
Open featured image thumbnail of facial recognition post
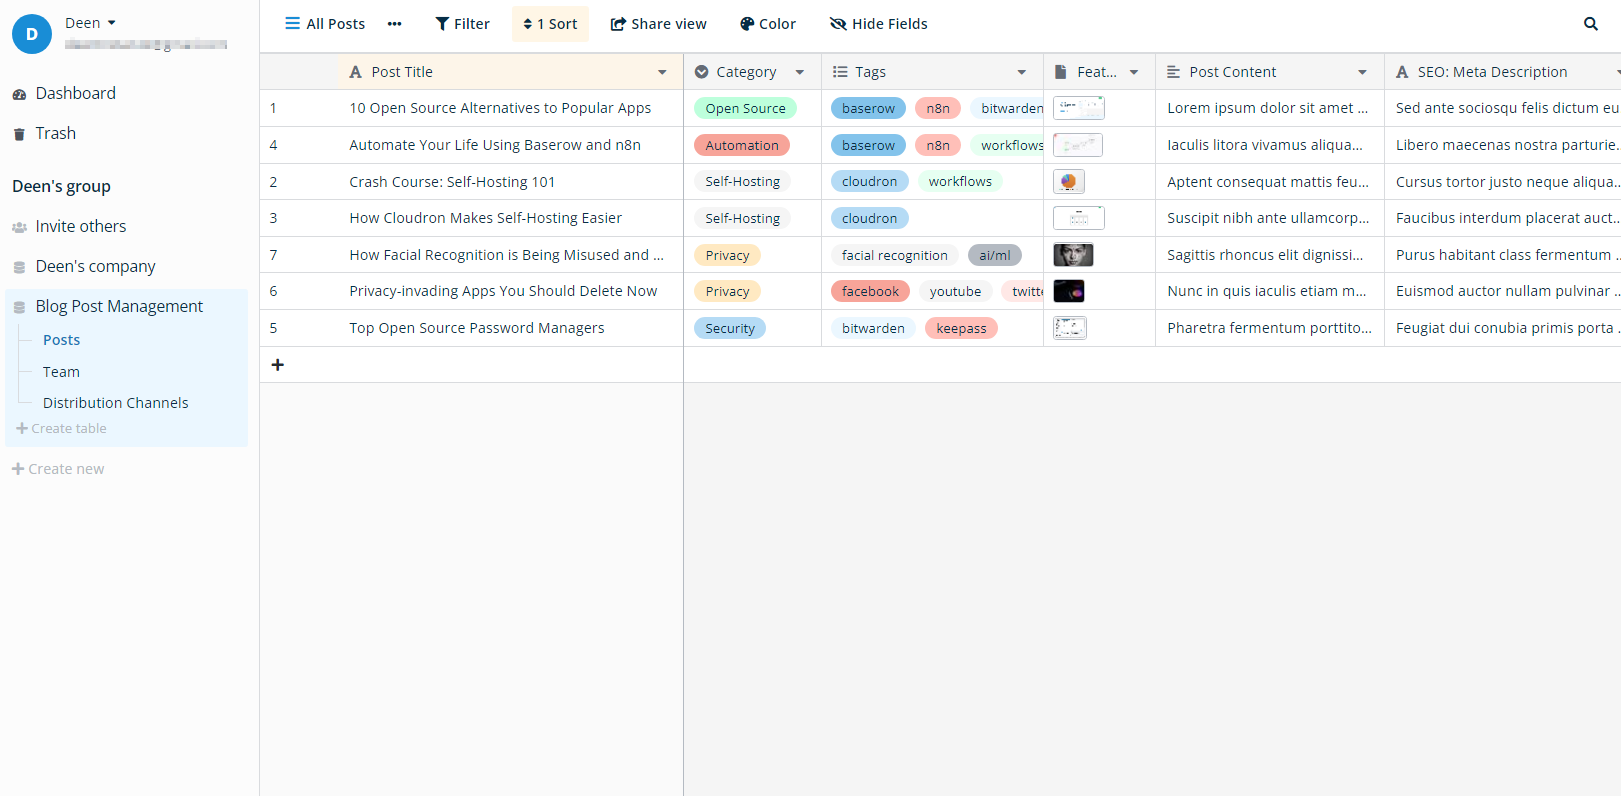[x=1073, y=255]
